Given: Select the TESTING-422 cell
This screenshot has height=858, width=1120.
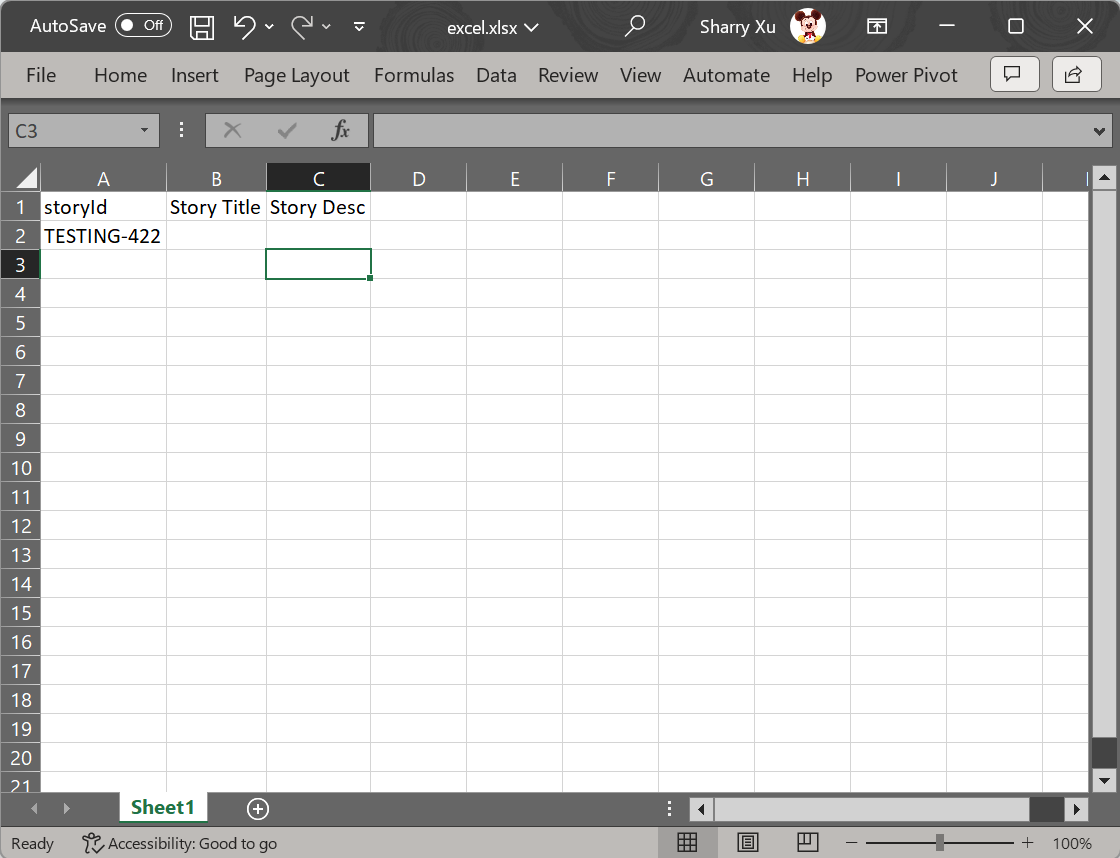Looking at the screenshot, I should click(x=104, y=235).
